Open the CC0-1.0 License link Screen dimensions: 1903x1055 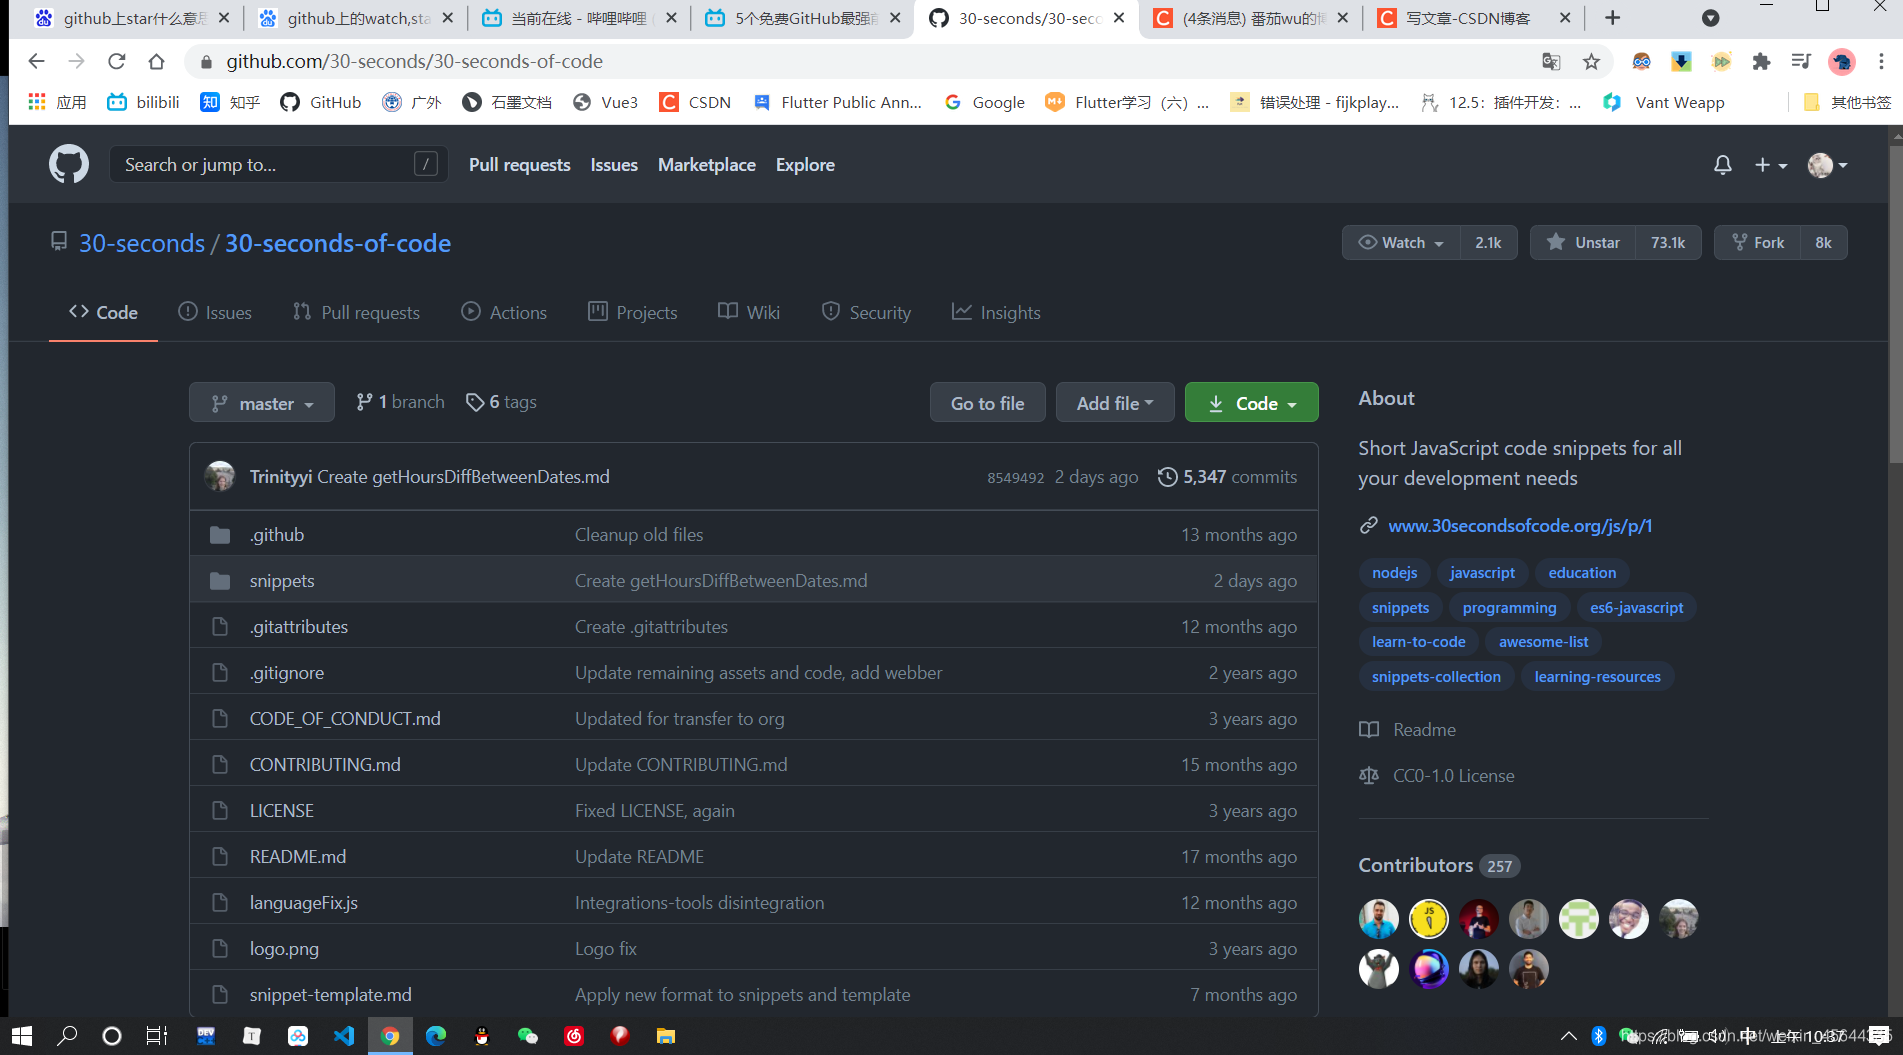pyautogui.click(x=1437, y=776)
